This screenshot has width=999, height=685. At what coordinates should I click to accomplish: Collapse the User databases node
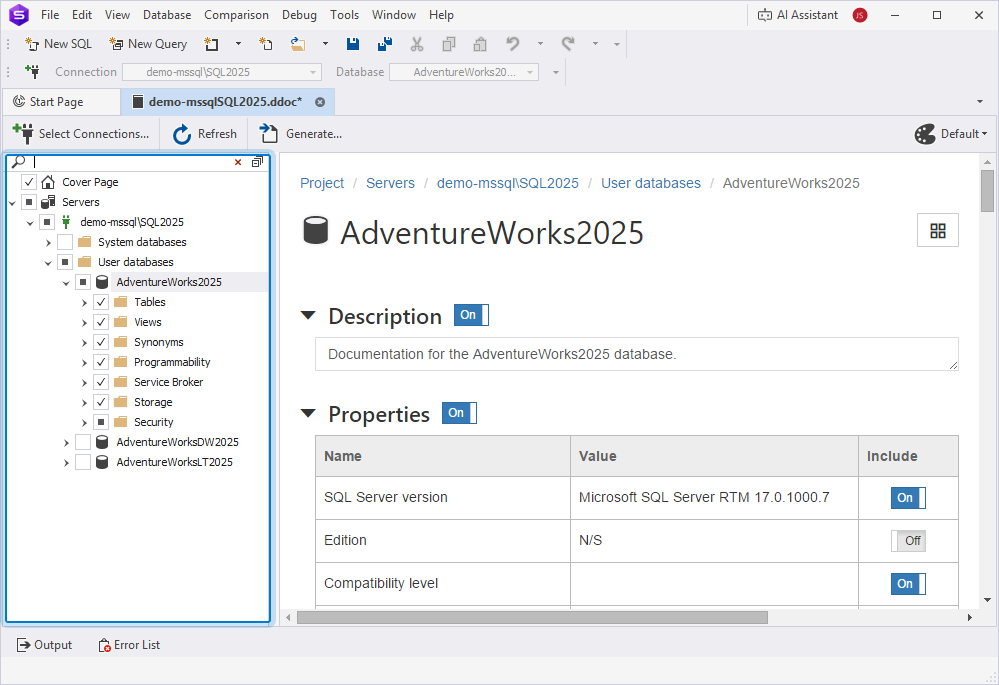coord(48,263)
